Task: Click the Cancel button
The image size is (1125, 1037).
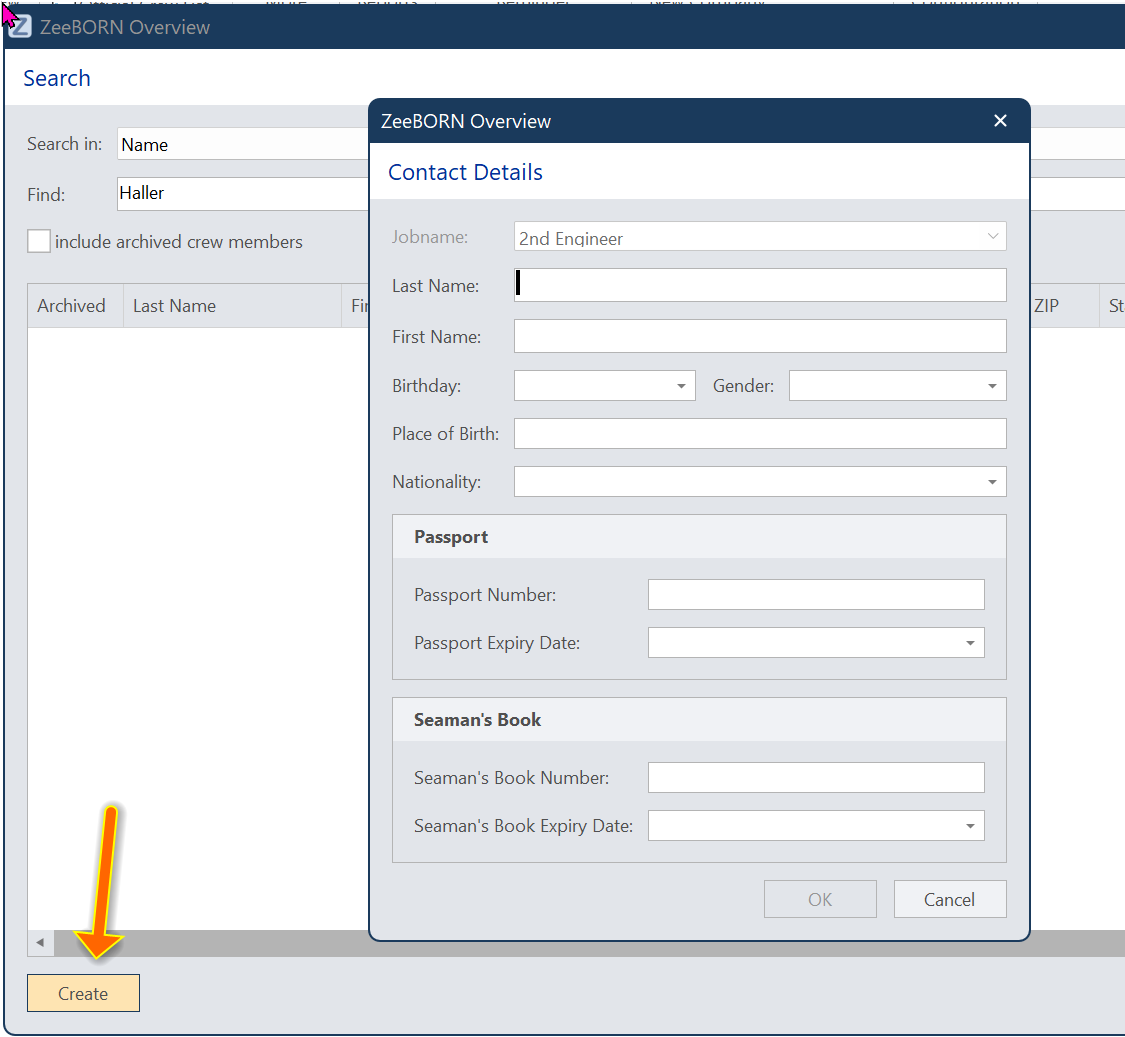Action: coord(950,898)
